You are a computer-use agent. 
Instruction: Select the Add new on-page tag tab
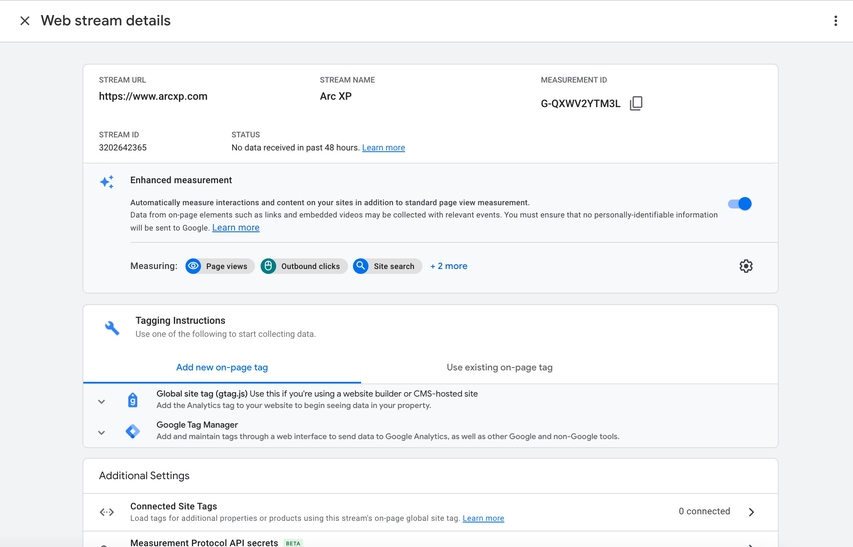(x=222, y=367)
